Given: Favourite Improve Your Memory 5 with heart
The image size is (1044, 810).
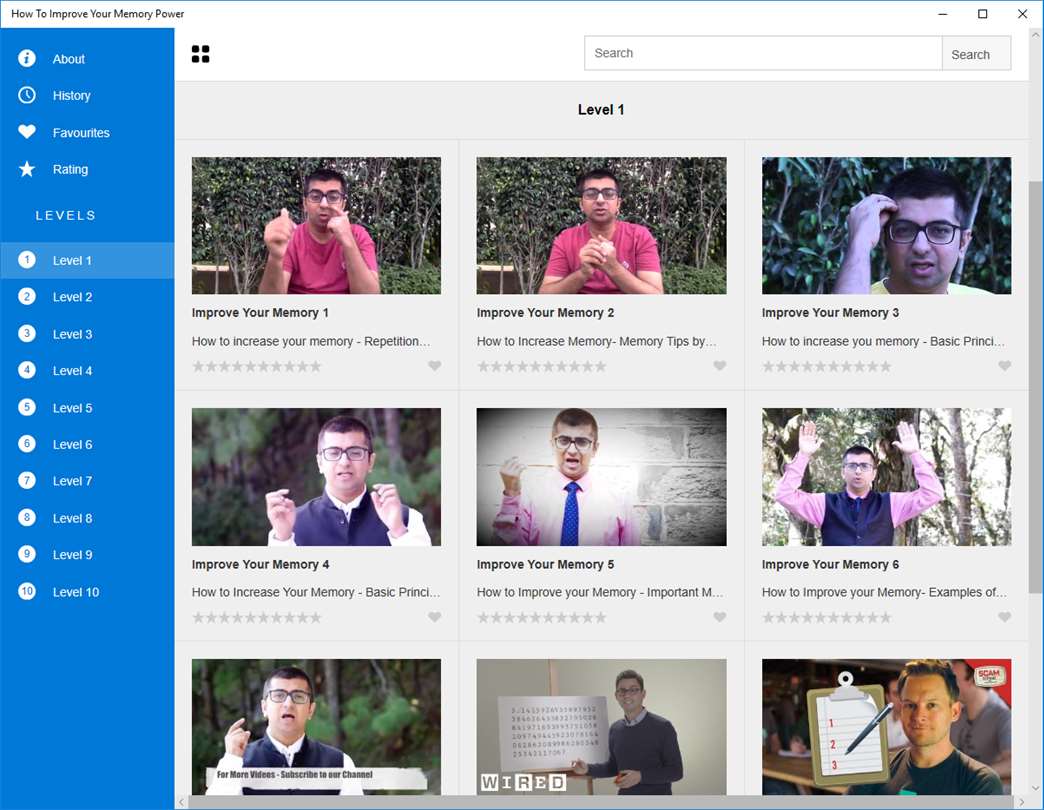Looking at the screenshot, I should coord(720,617).
